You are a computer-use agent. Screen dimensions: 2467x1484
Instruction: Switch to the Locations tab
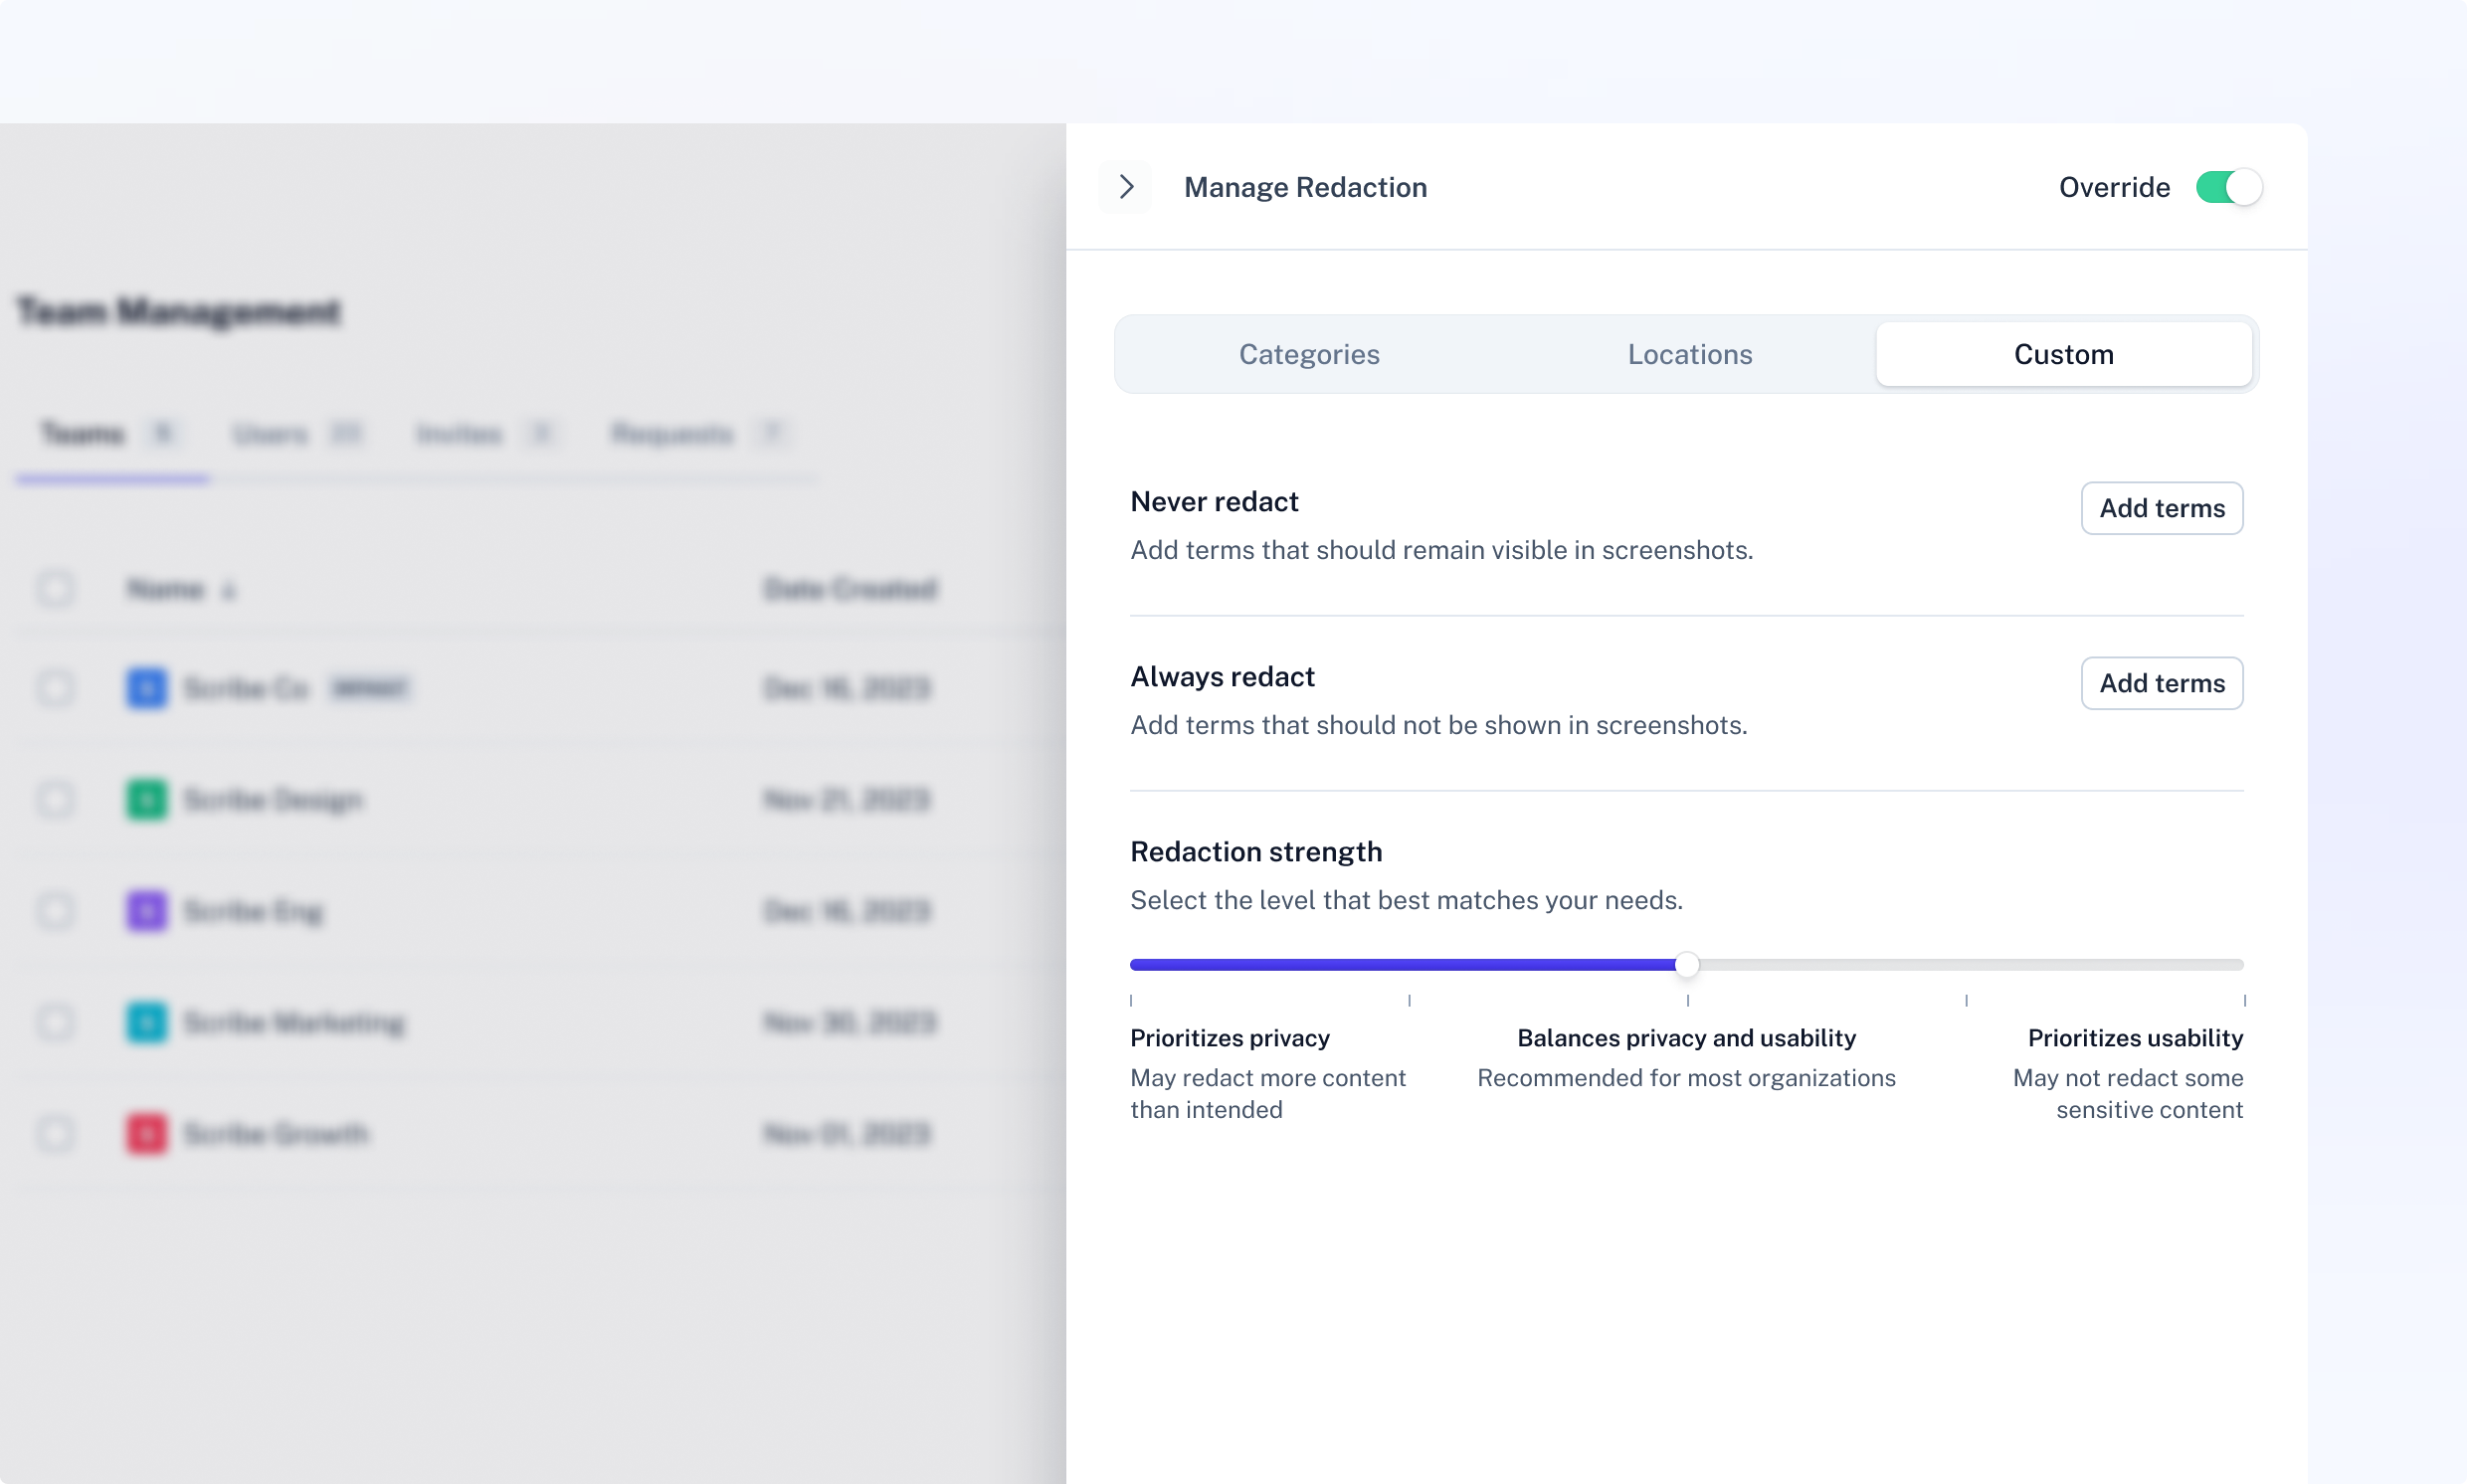1689,354
